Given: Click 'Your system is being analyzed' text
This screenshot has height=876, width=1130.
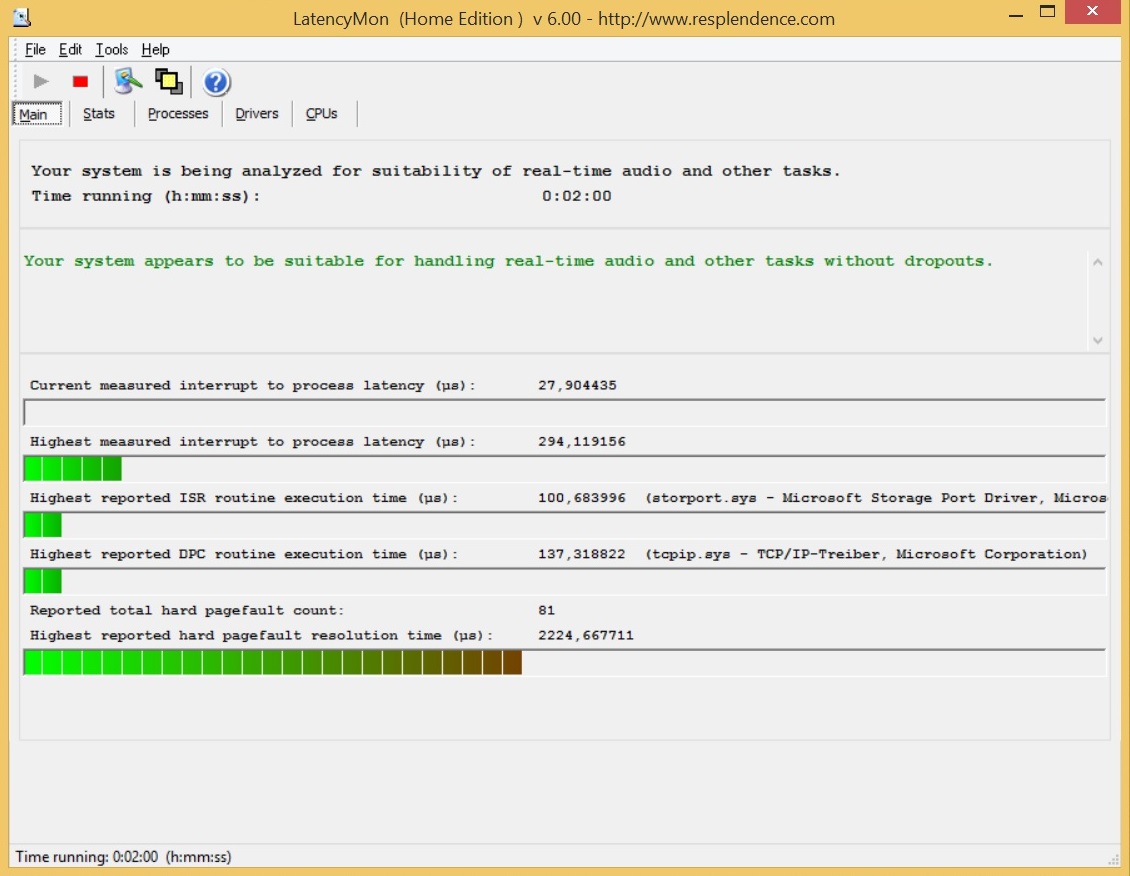Looking at the screenshot, I should click(435, 171).
